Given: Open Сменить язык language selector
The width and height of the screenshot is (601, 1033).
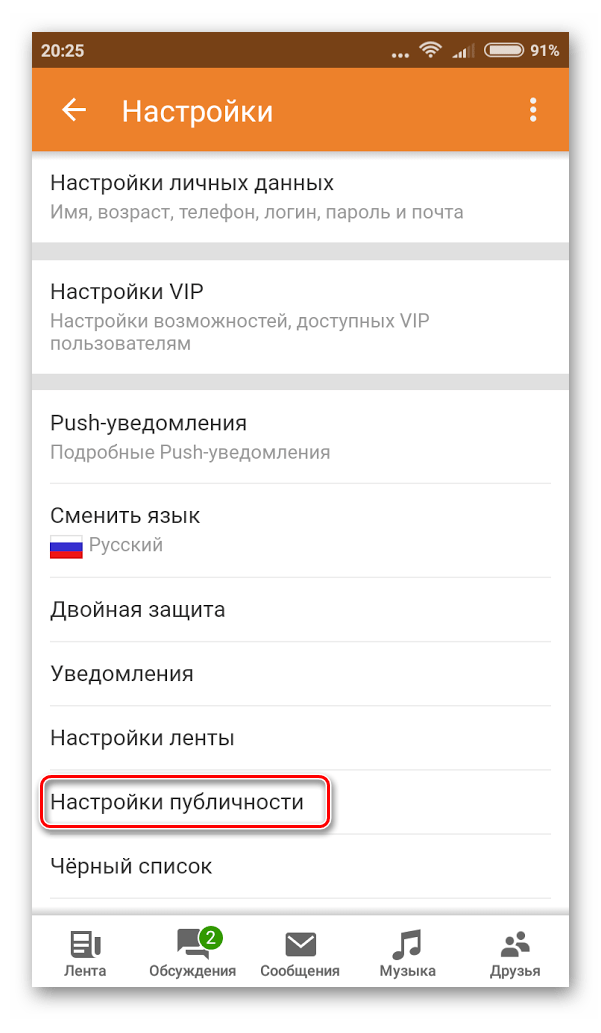Looking at the screenshot, I should (300, 530).
